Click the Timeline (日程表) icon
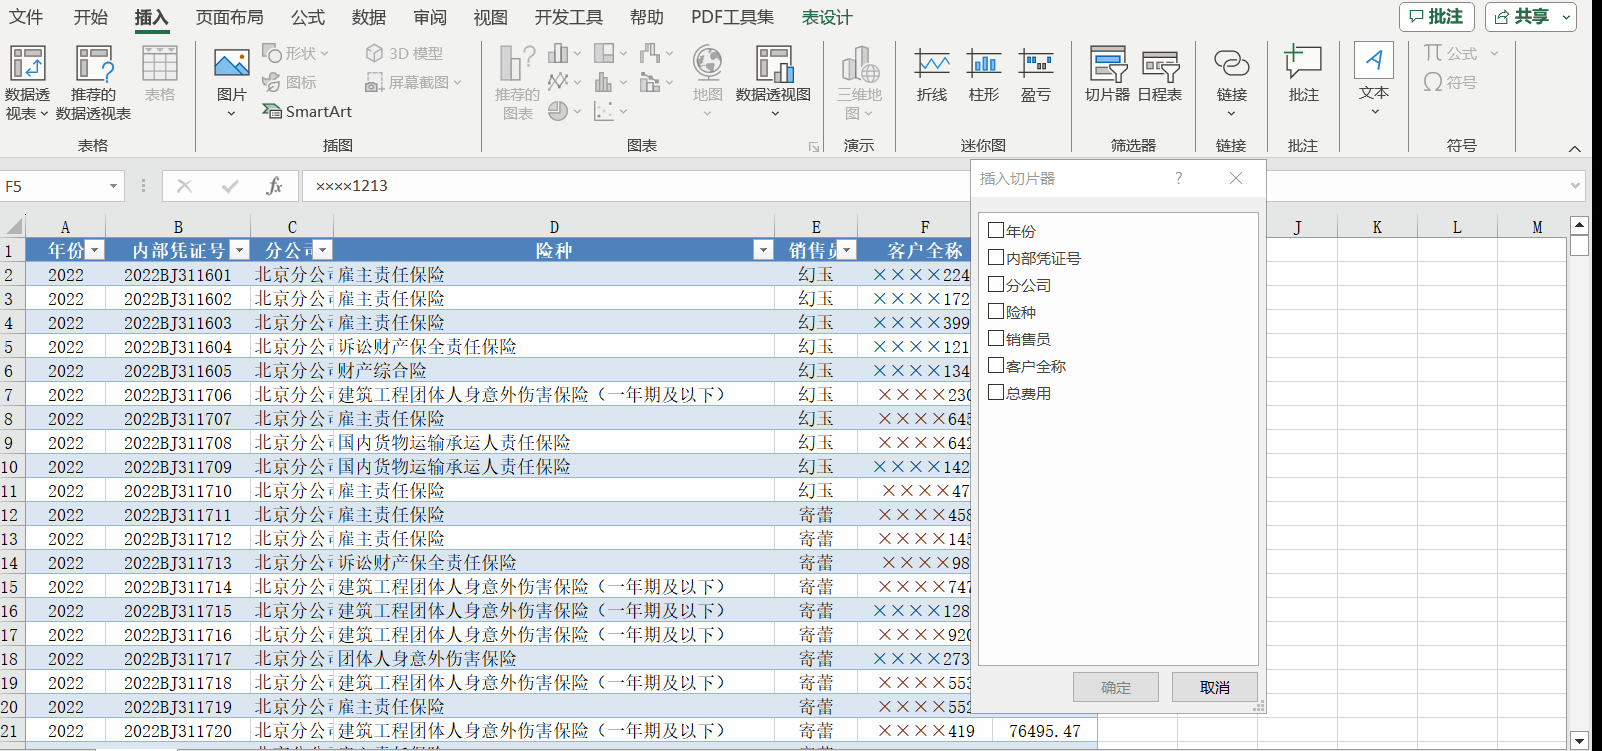 [1160, 66]
